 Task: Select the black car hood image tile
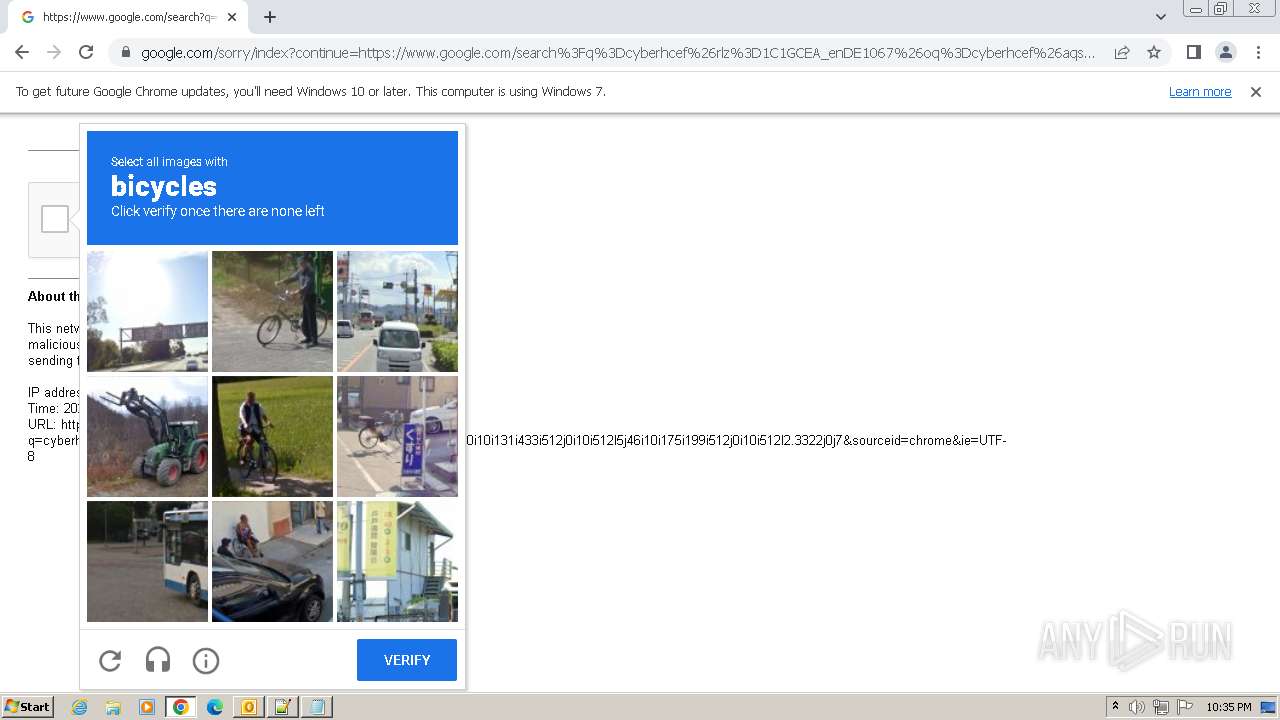tap(272, 561)
